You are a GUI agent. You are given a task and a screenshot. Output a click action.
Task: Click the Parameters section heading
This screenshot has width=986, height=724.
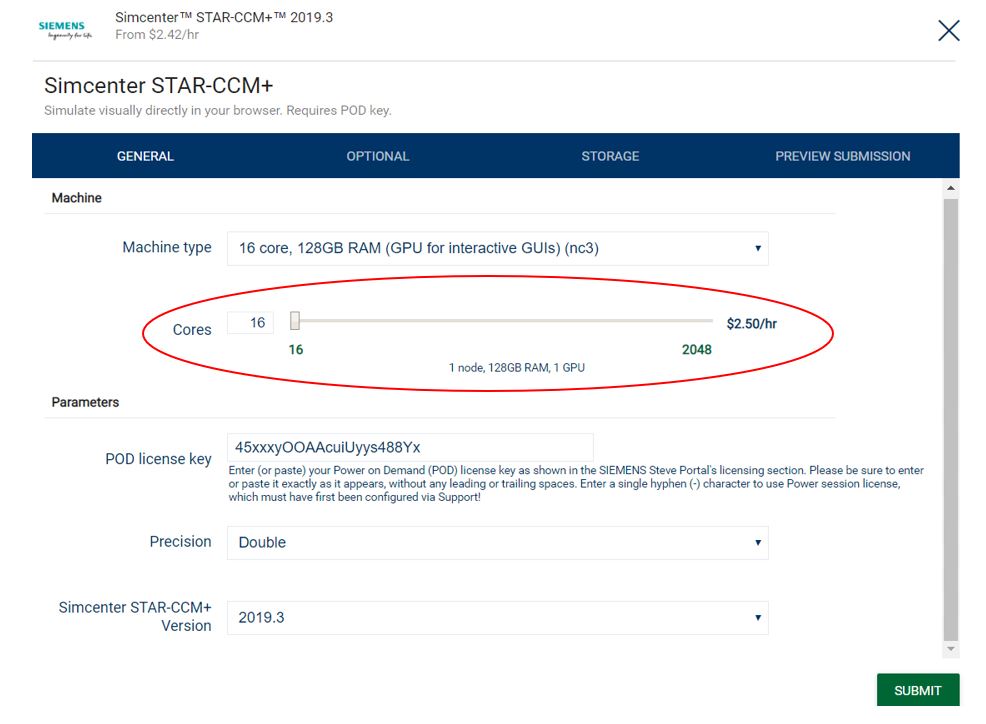[85, 403]
